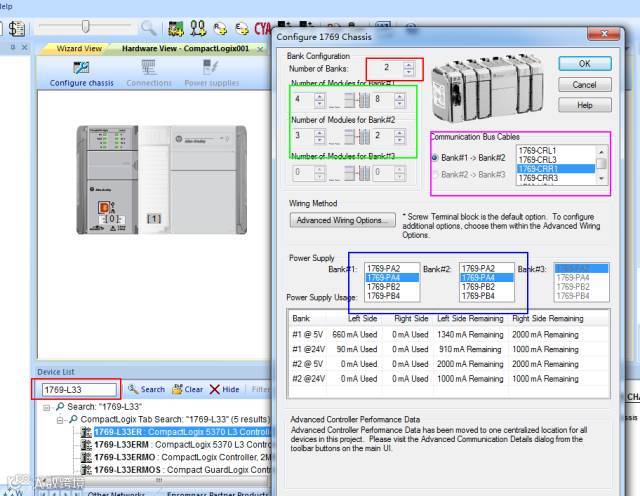Increase Bank#1 left modules count
Screen dimensions: 640x496
coord(320,96)
